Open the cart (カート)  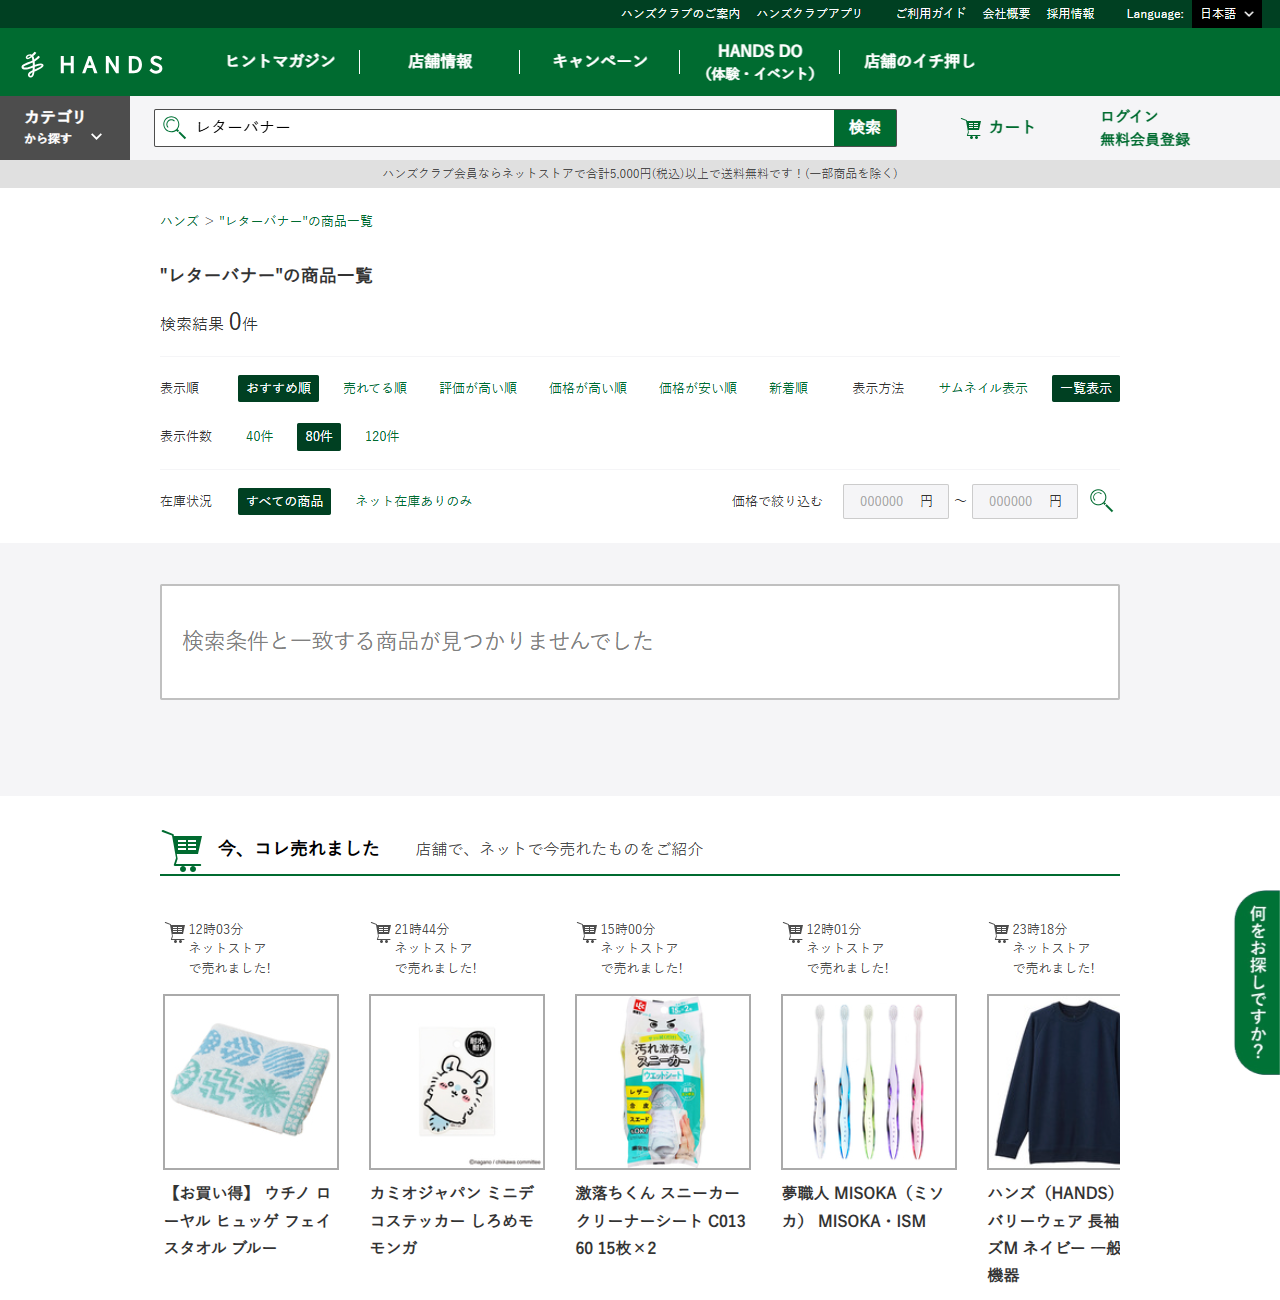click(x=997, y=127)
